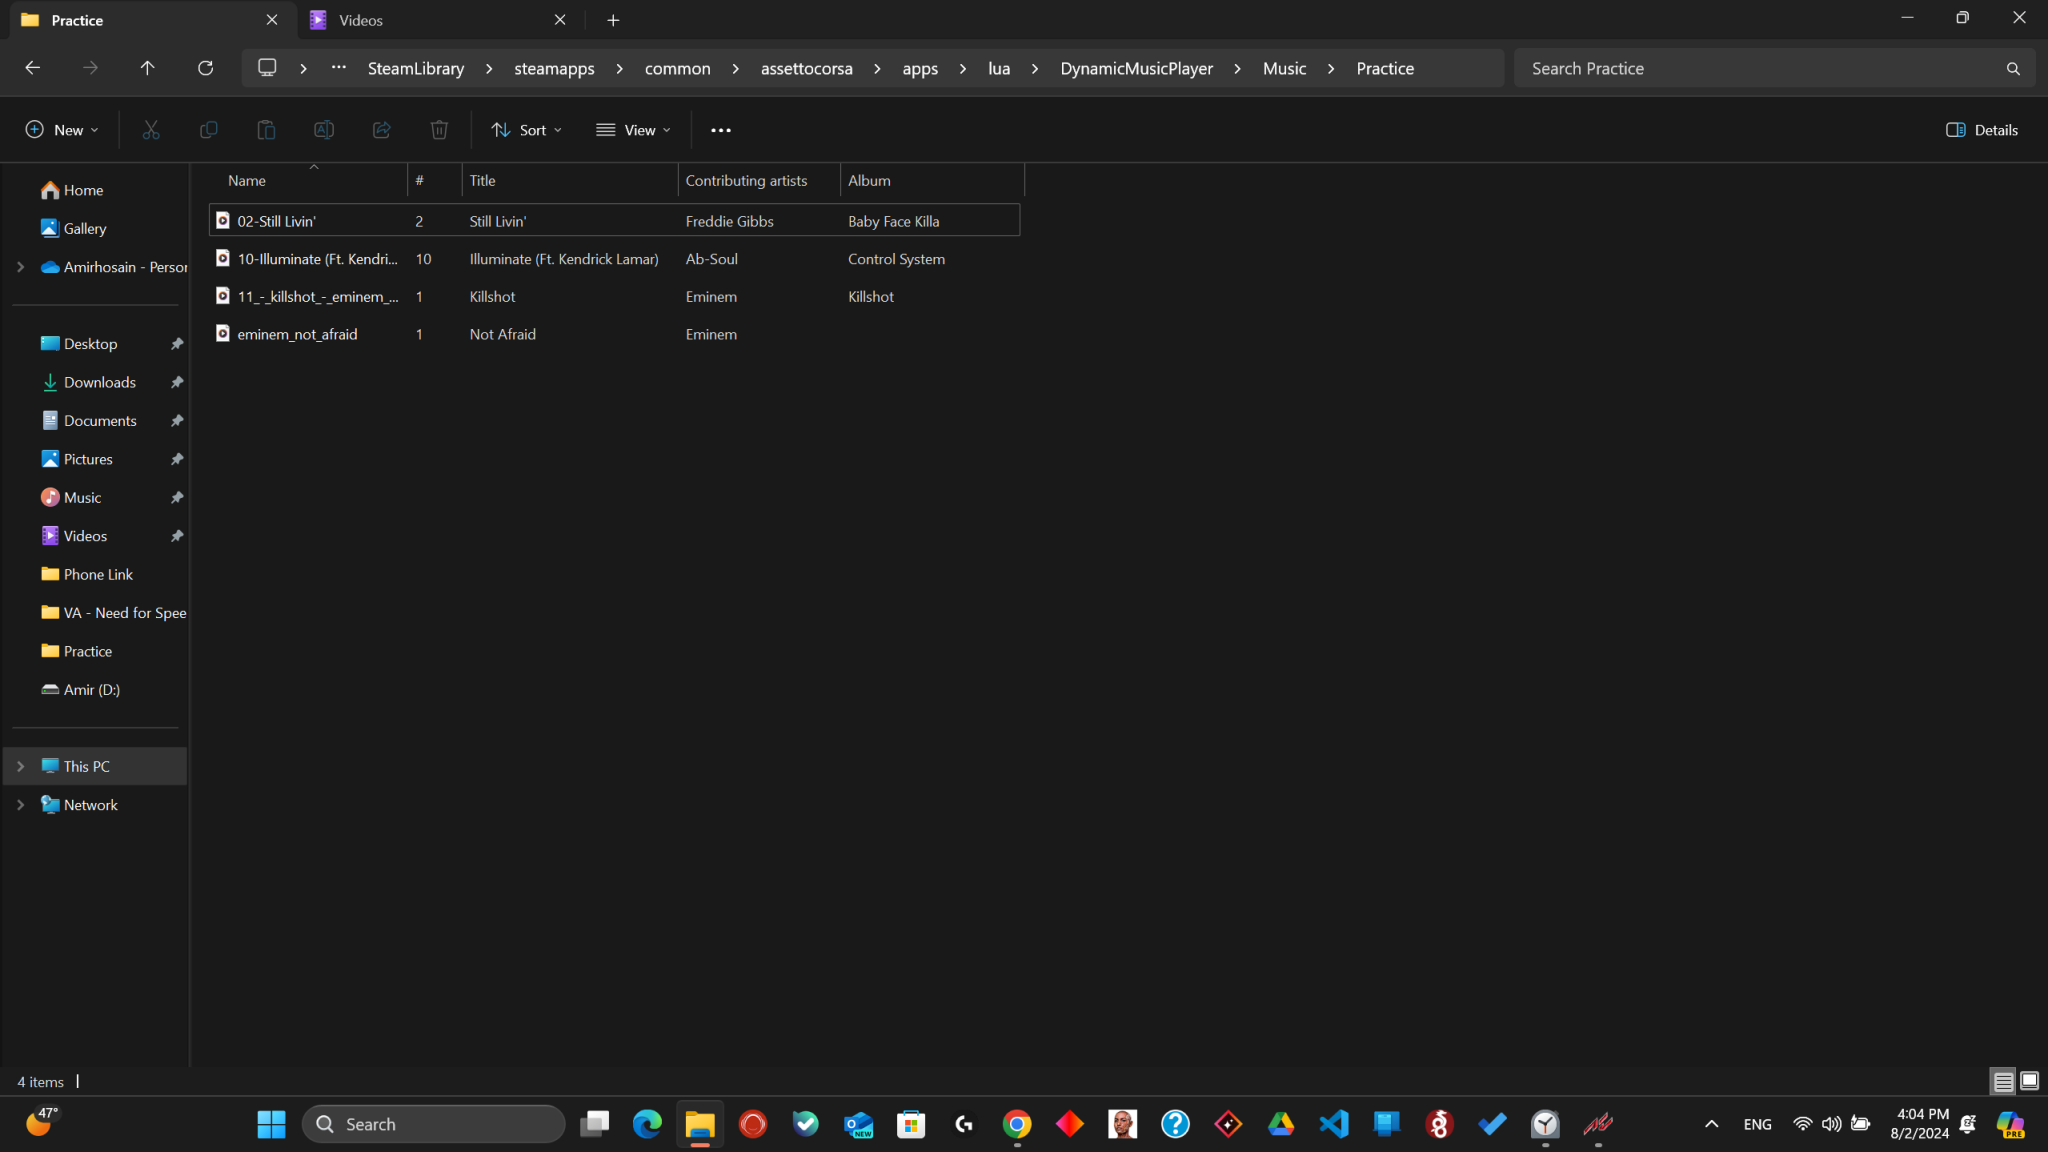The image size is (2048, 1152).
Task: Open Google Drive from taskbar
Action: [x=1281, y=1124]
